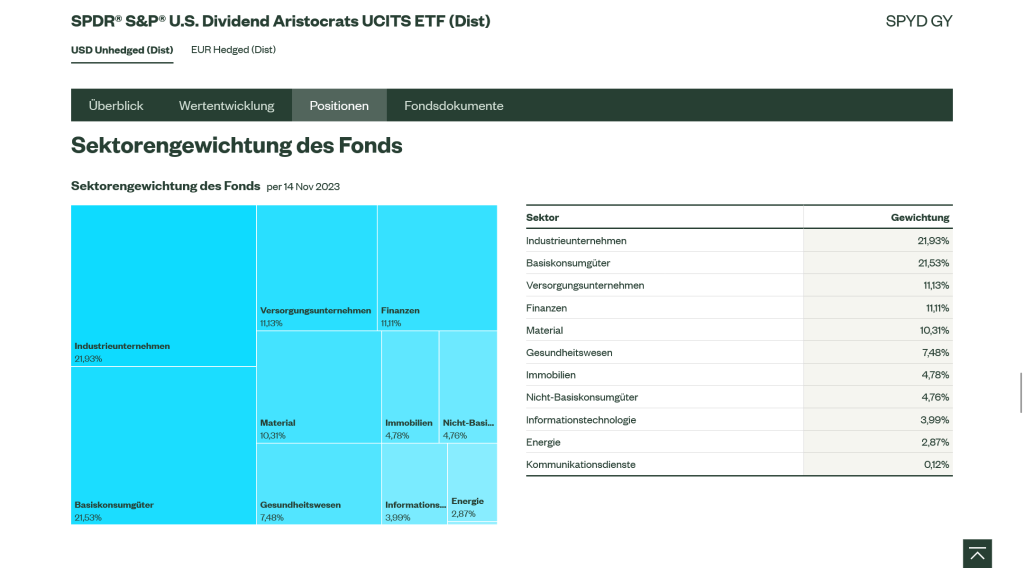Click the 'per 14 Nov 2023' date text
The image size is (1024, 568).
click(303, 187)
